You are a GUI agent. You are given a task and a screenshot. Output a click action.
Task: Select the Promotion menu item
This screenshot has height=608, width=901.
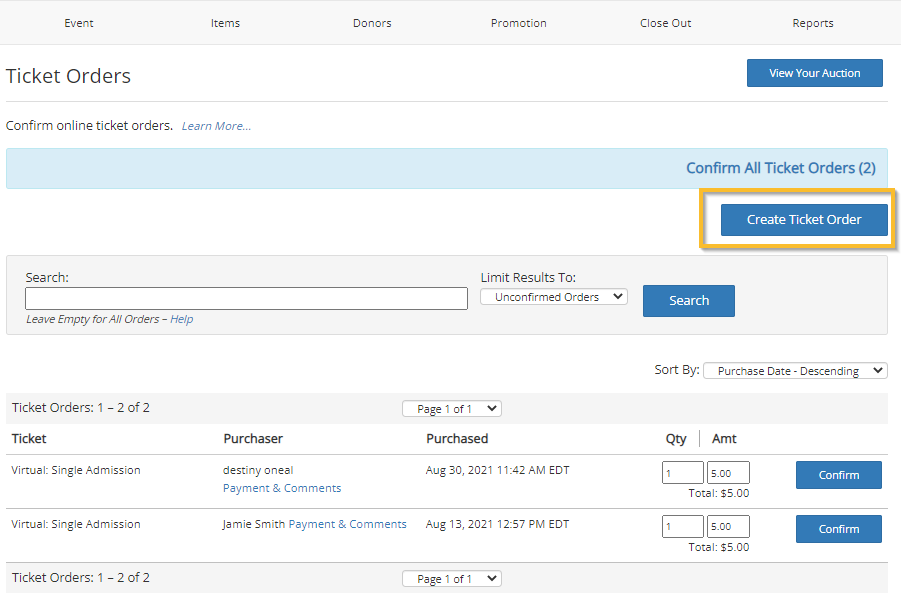518,22
